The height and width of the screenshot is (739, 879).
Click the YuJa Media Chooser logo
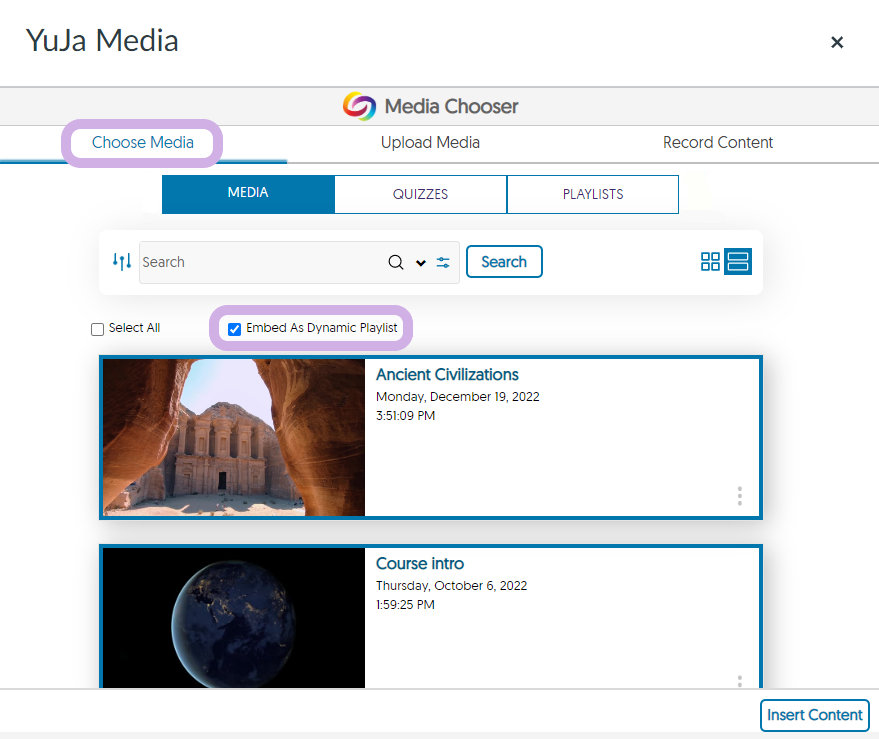click(x=359, y=106)
